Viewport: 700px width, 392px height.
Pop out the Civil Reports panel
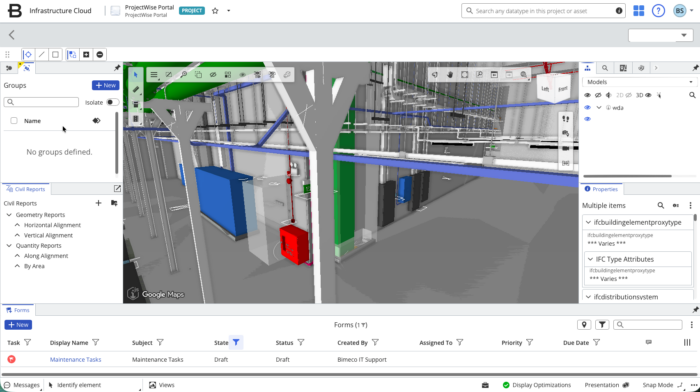117,189
